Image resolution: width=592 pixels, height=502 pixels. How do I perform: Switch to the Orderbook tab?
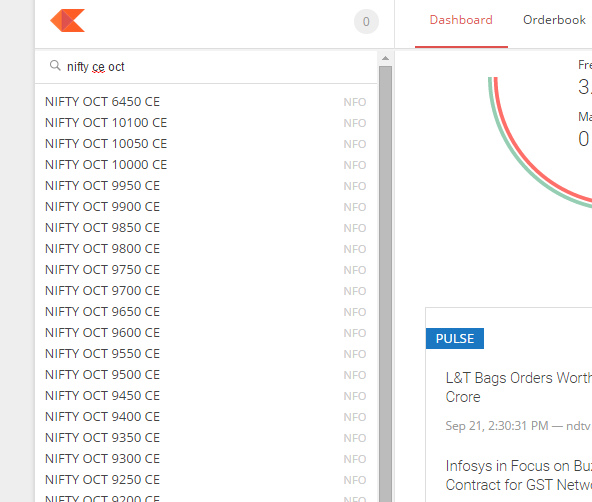(x=554, y=20)
